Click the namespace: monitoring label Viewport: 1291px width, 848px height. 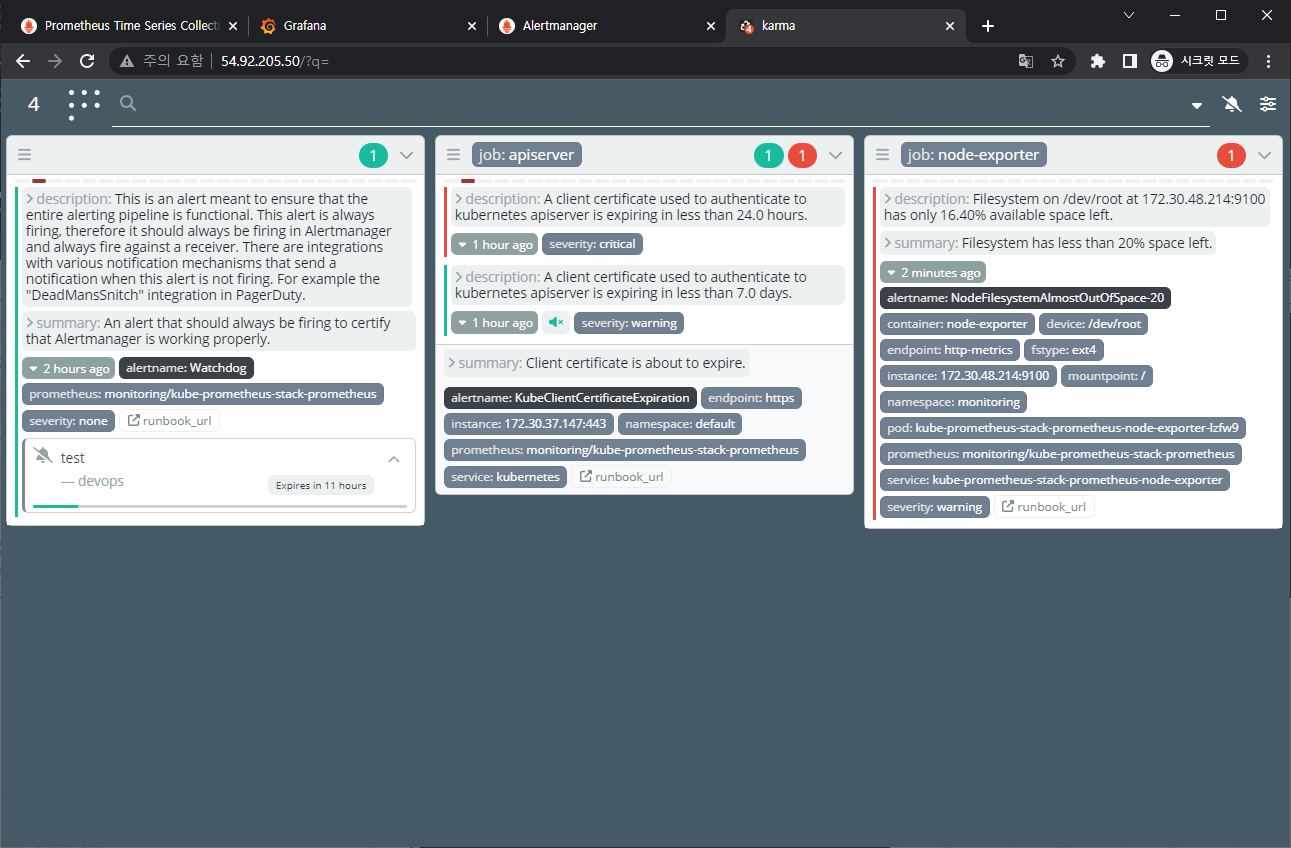tap(954, 402)
